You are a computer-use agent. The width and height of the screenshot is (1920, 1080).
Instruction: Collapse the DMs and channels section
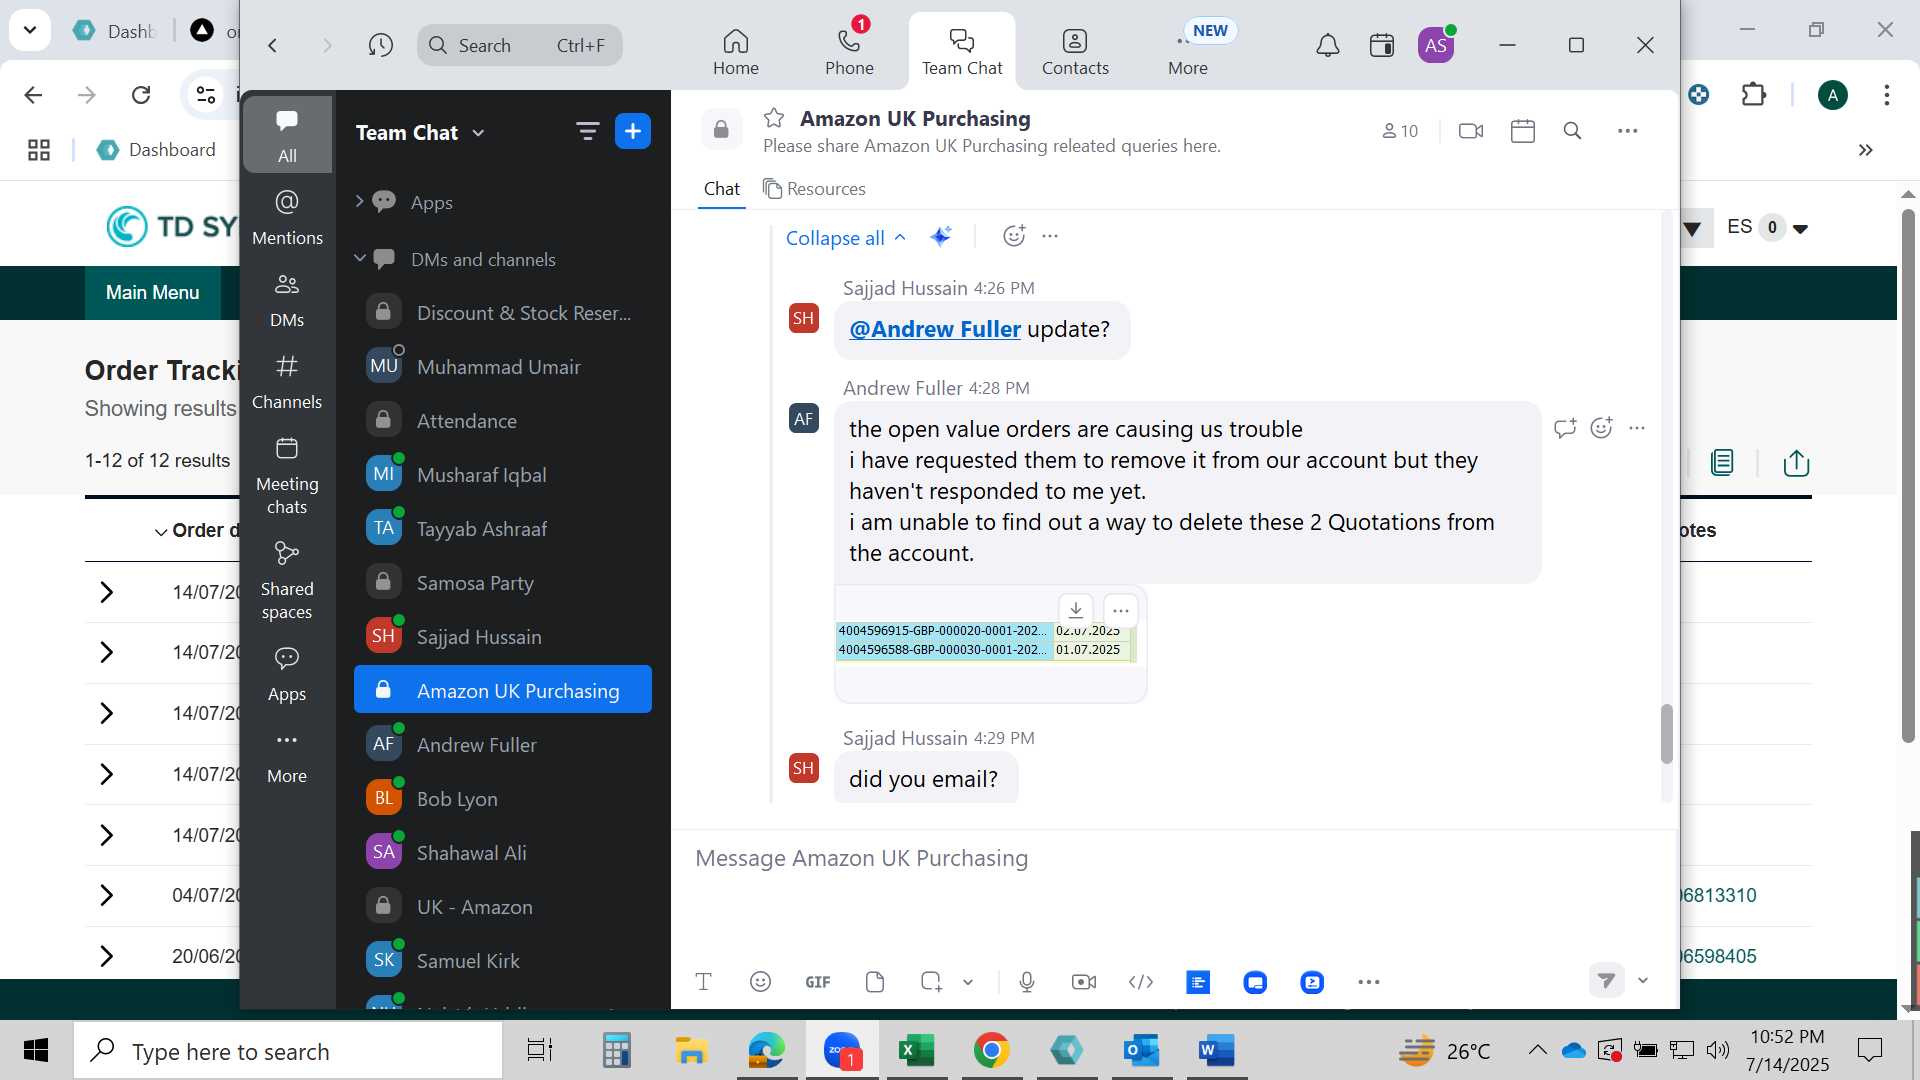(x=360, y=259)
